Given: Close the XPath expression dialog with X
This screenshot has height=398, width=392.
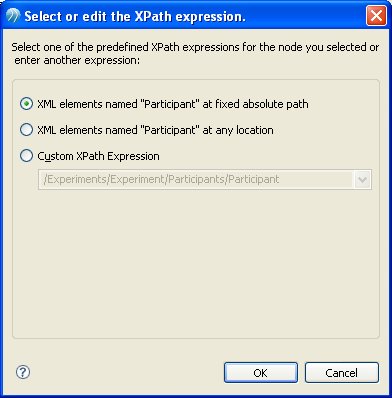Looking at the screenshot, I should 376,16.
